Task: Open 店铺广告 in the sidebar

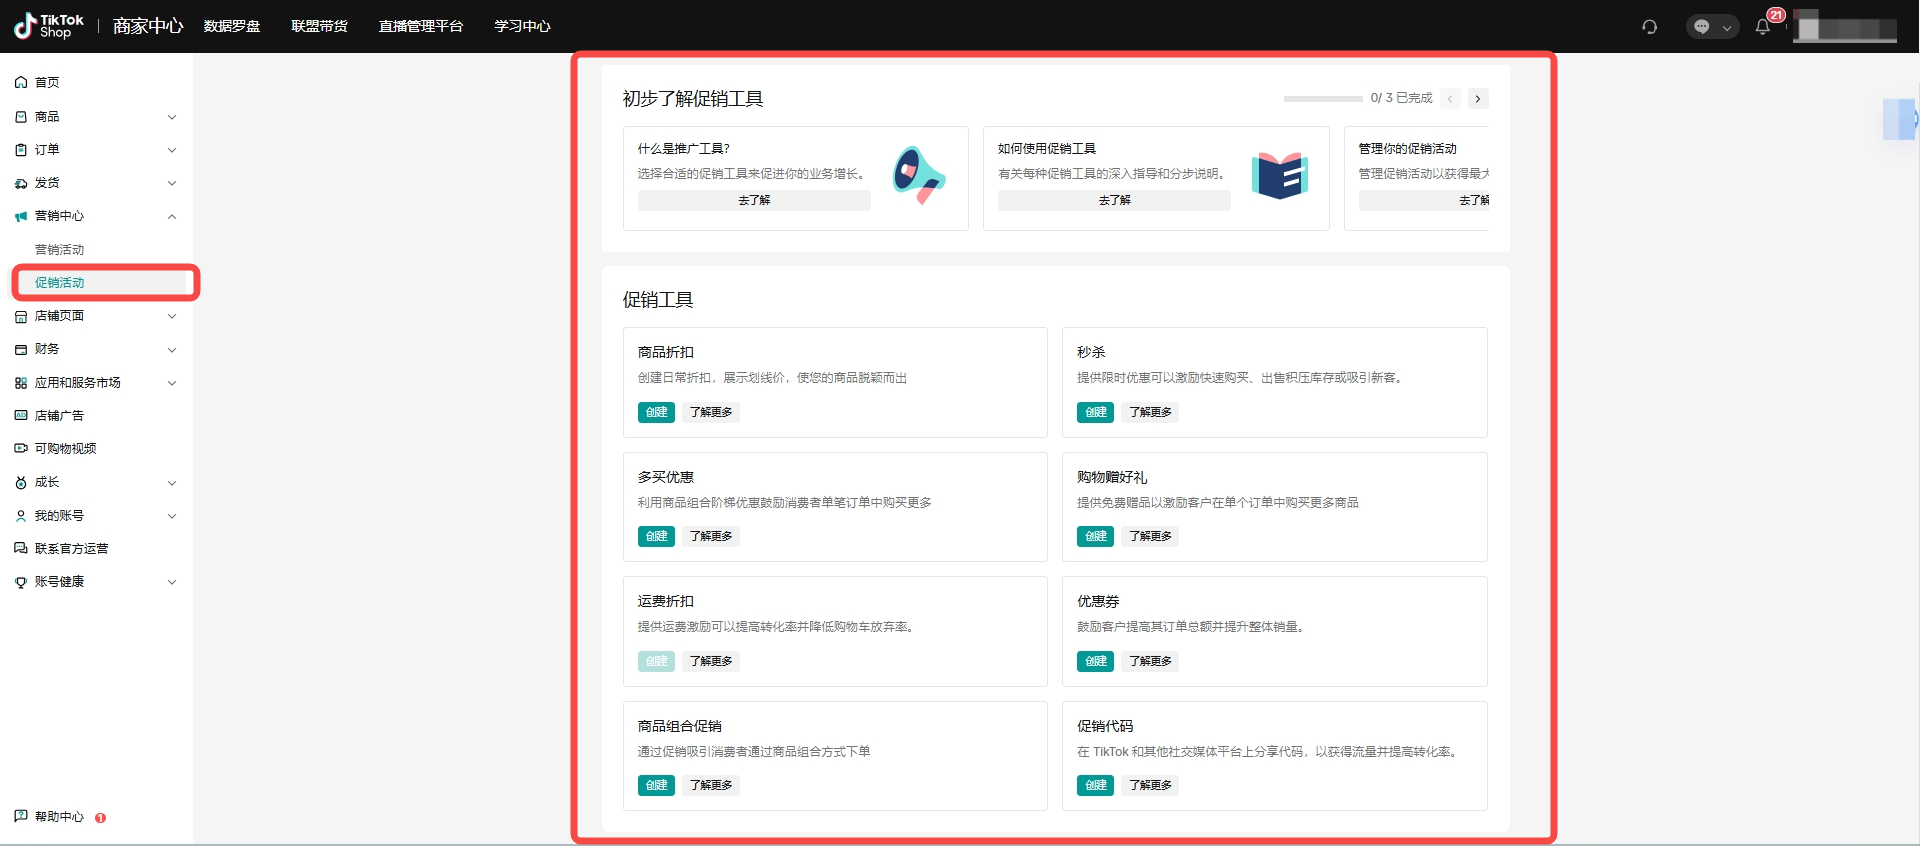Action: (59, 416)
